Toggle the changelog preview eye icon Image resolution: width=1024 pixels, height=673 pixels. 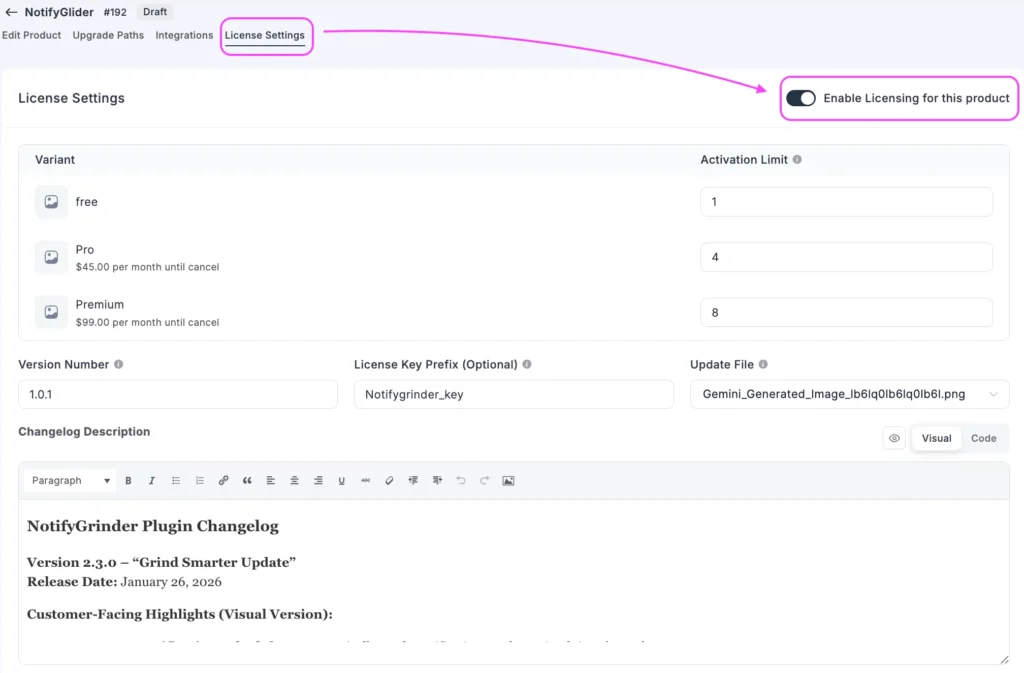[893, 438]
